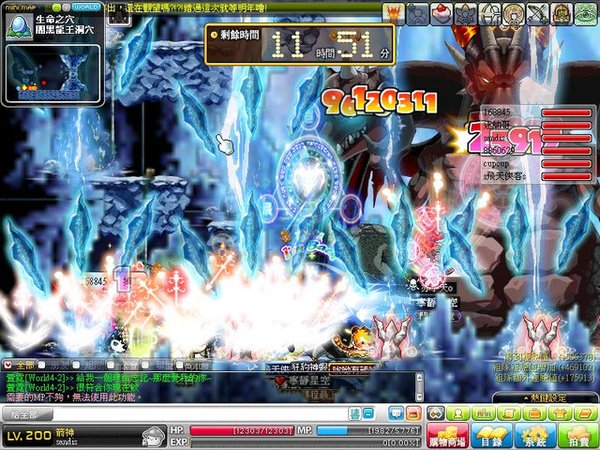600x450 pixels.
Task: Open the character info shortcut icon
Action: coord(458,413)
